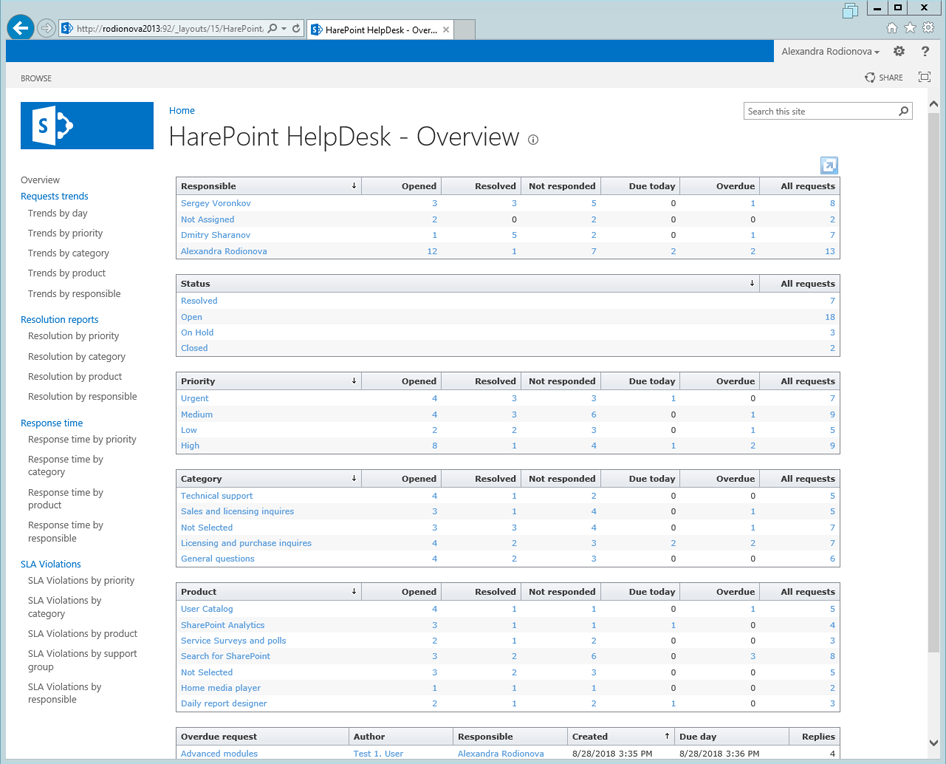
Task: Click the Home breadcrumb link
Action: click(182, 110)
